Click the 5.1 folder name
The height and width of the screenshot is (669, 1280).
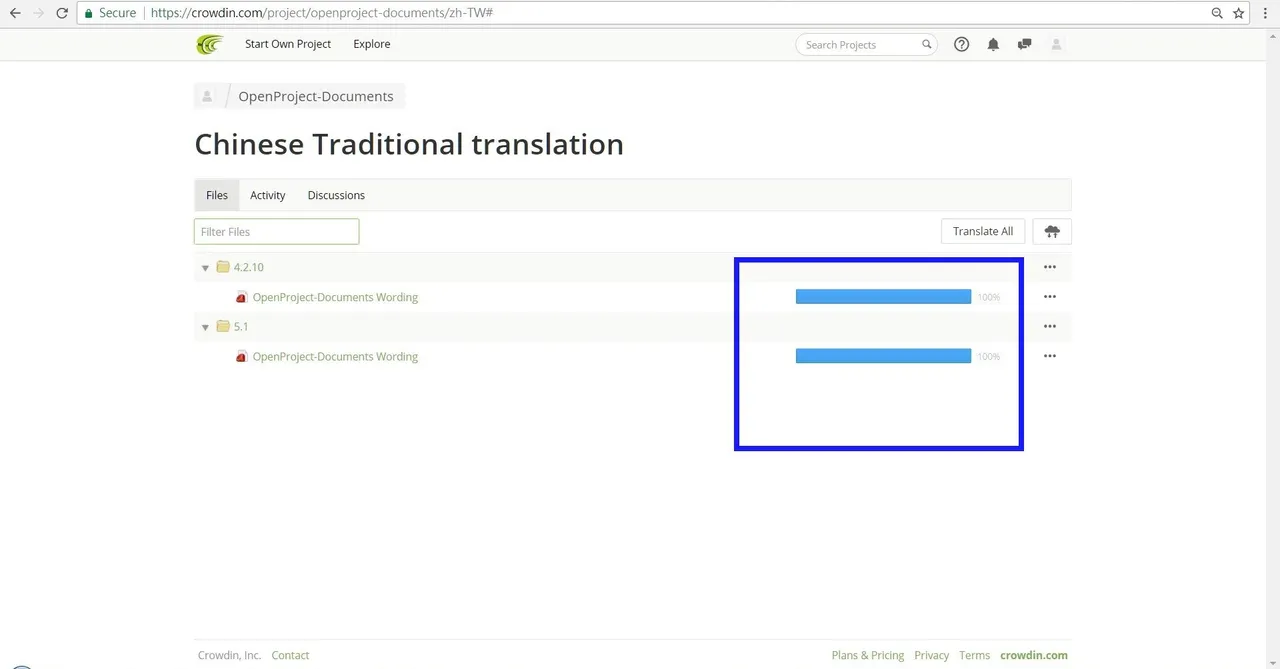pos(241,326)
